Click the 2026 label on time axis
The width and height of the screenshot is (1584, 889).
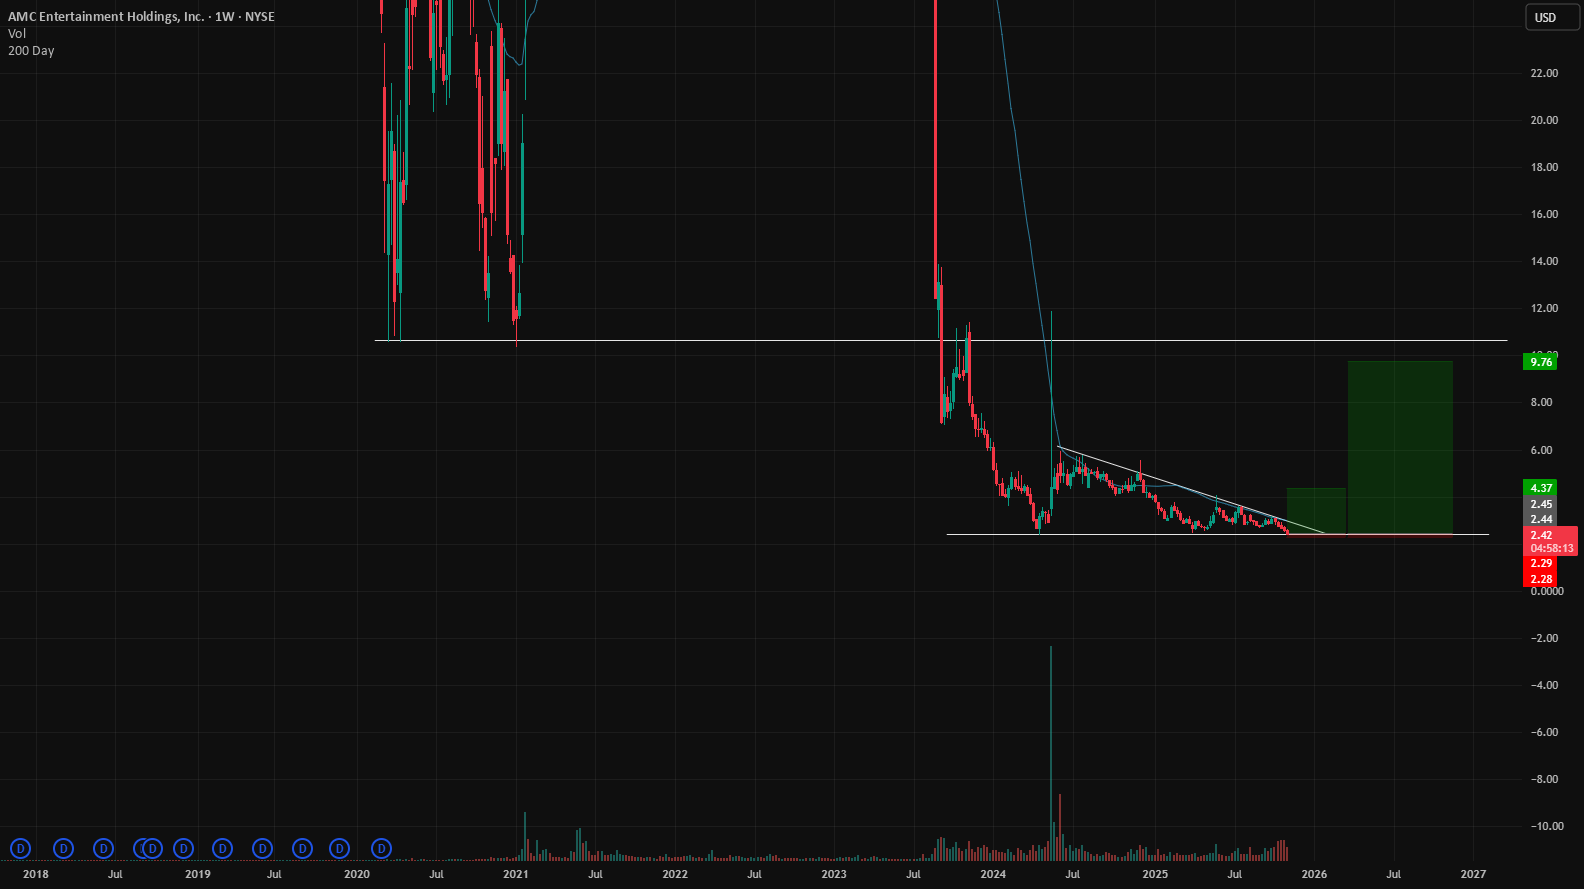(x=1314, y=874)
